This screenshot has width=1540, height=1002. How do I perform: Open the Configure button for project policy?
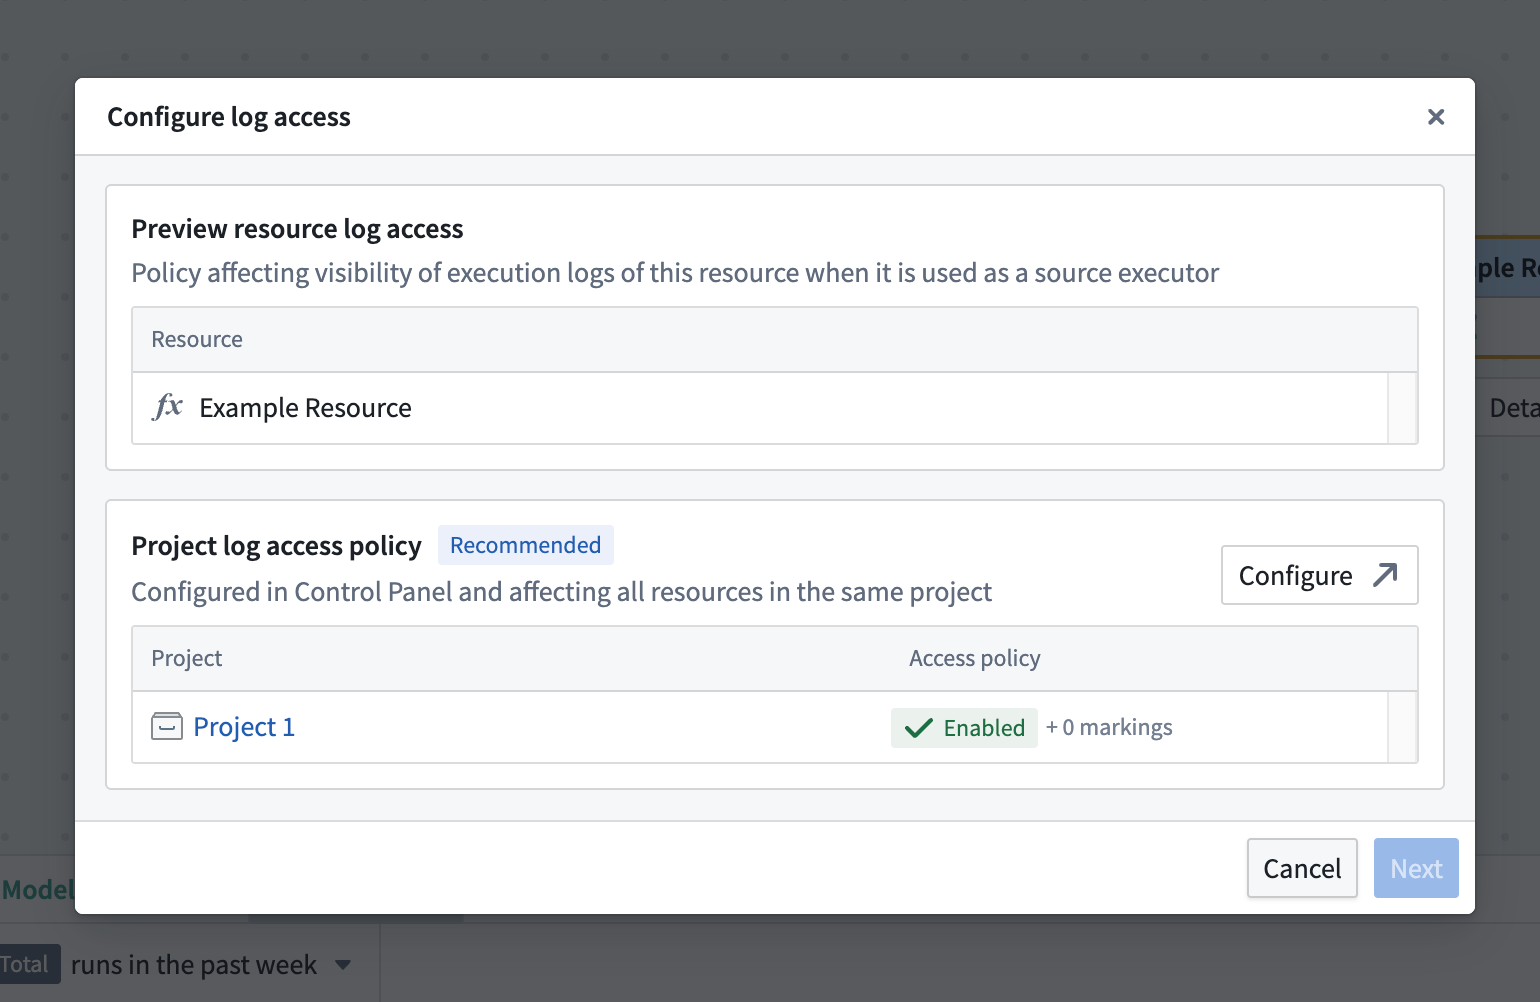pos(1319,575)
